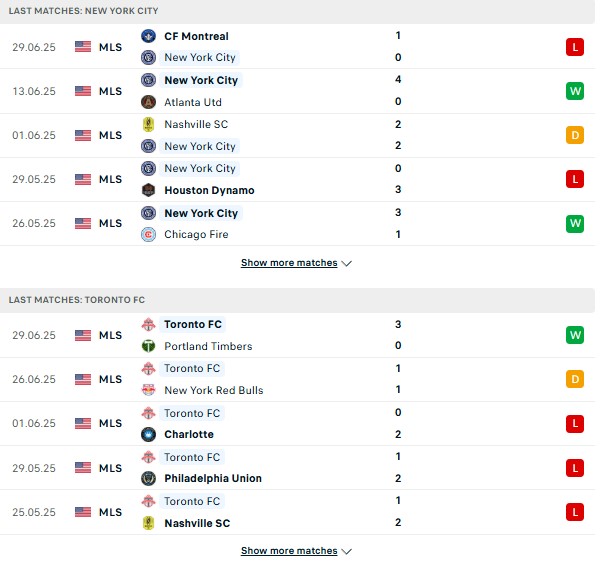Click the New York Red Bulls logo

[x=148, y=390]
